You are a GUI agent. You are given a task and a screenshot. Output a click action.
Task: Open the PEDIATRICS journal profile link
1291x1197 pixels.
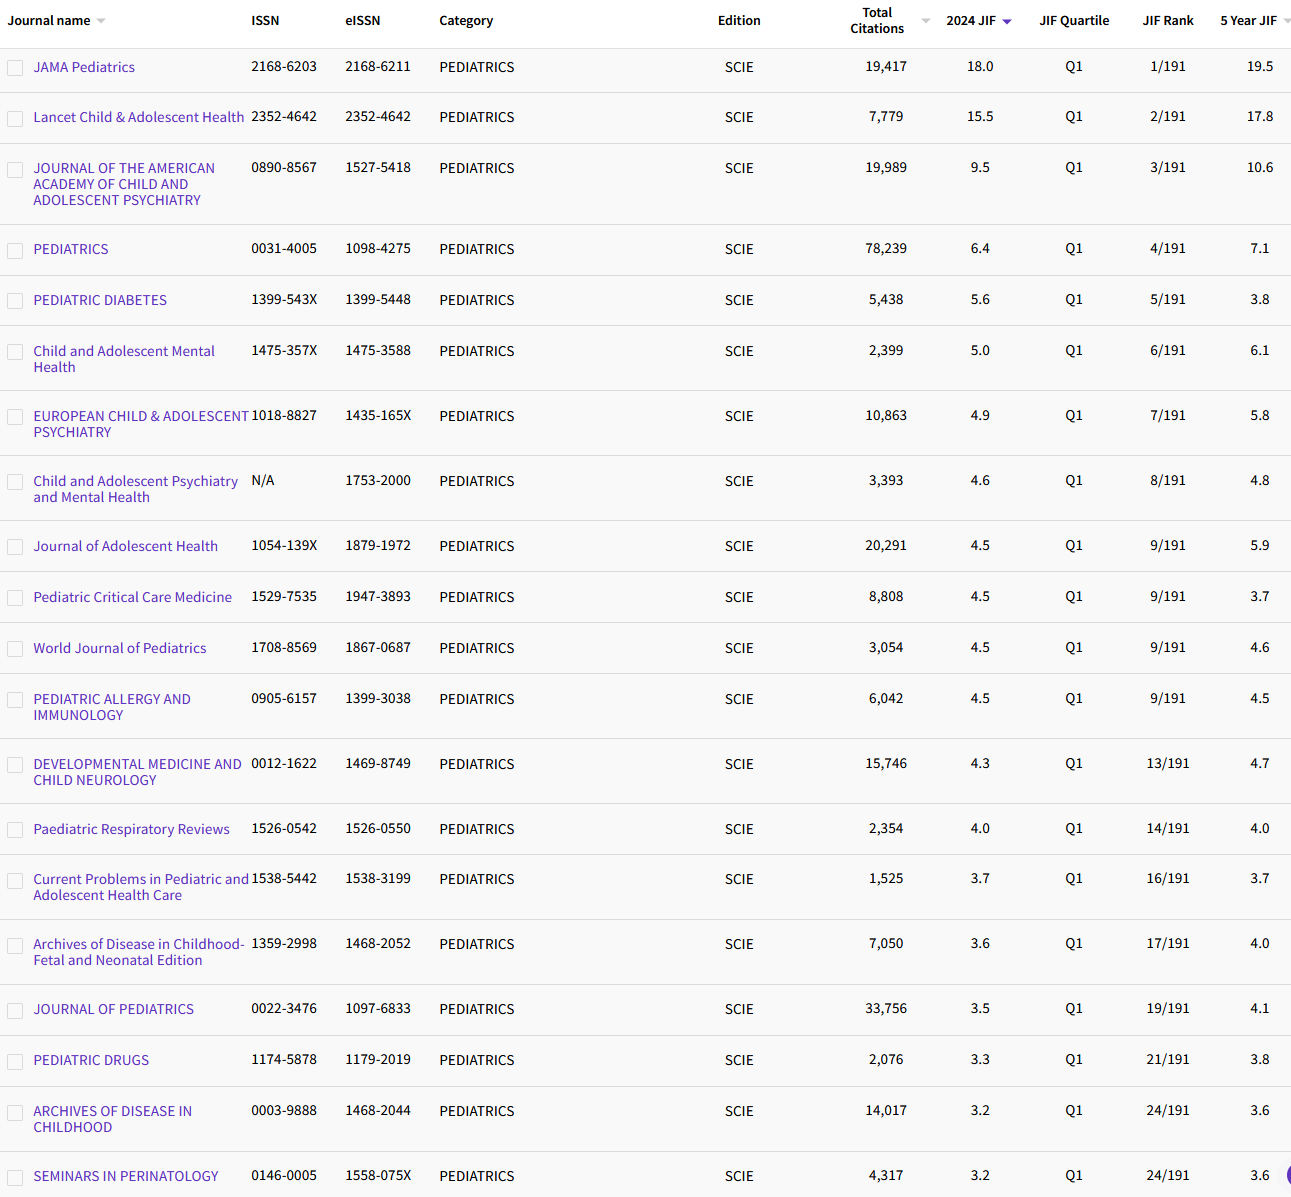[71, 249]
